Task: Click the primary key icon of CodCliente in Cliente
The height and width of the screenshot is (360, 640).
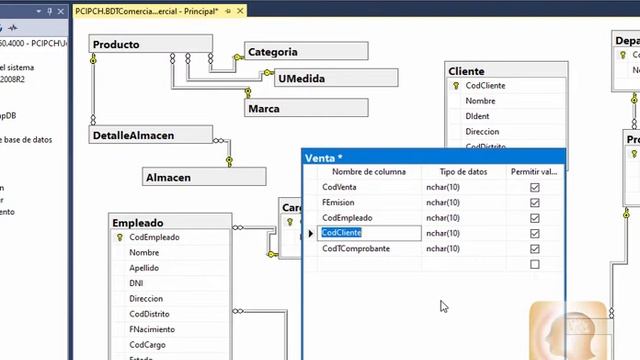Action: pos(456,86)
